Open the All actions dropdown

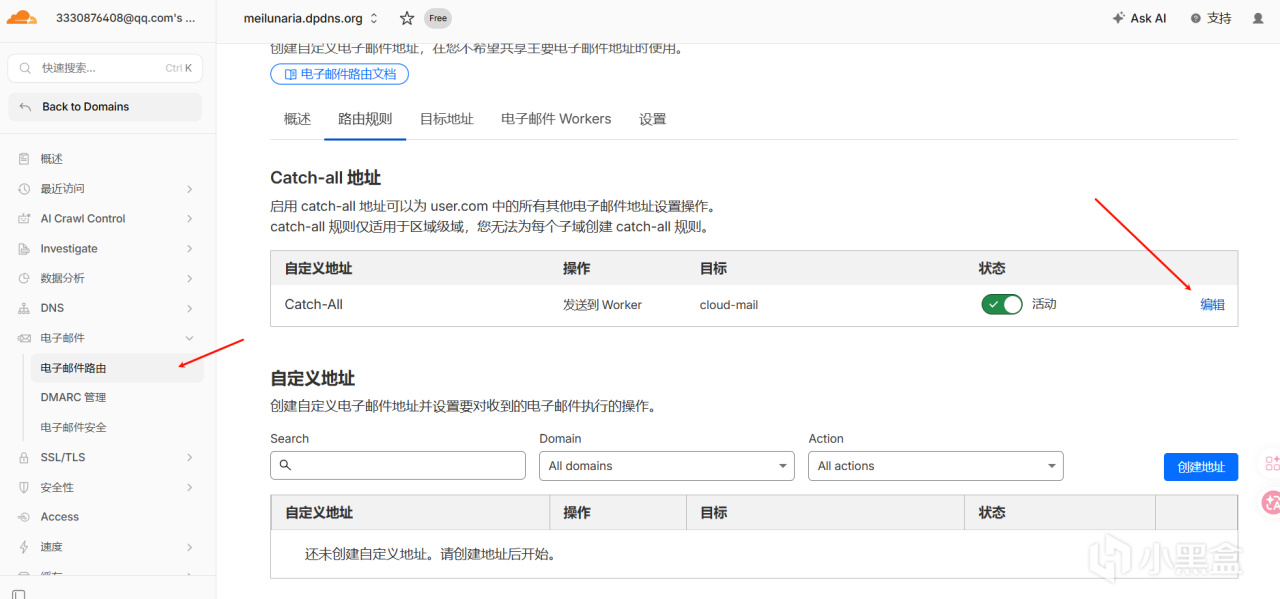(936, 466)
